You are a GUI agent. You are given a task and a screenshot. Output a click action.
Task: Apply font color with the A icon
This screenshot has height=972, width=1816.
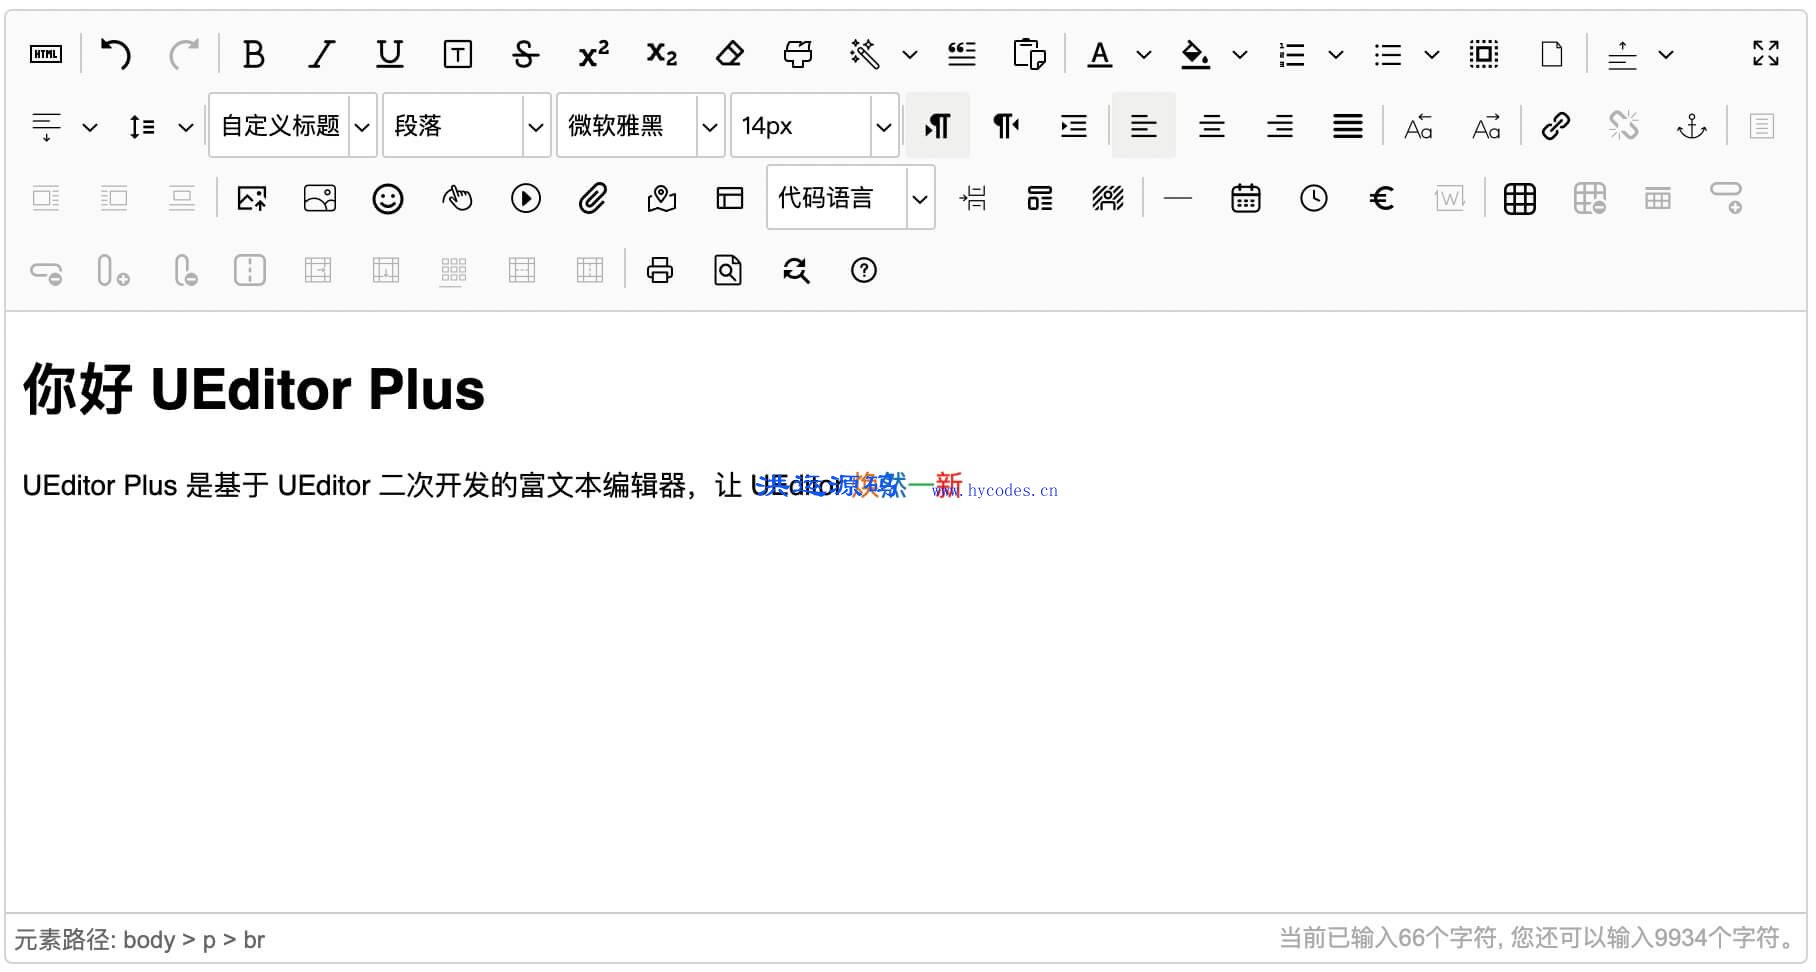[x=1100, y=54]
